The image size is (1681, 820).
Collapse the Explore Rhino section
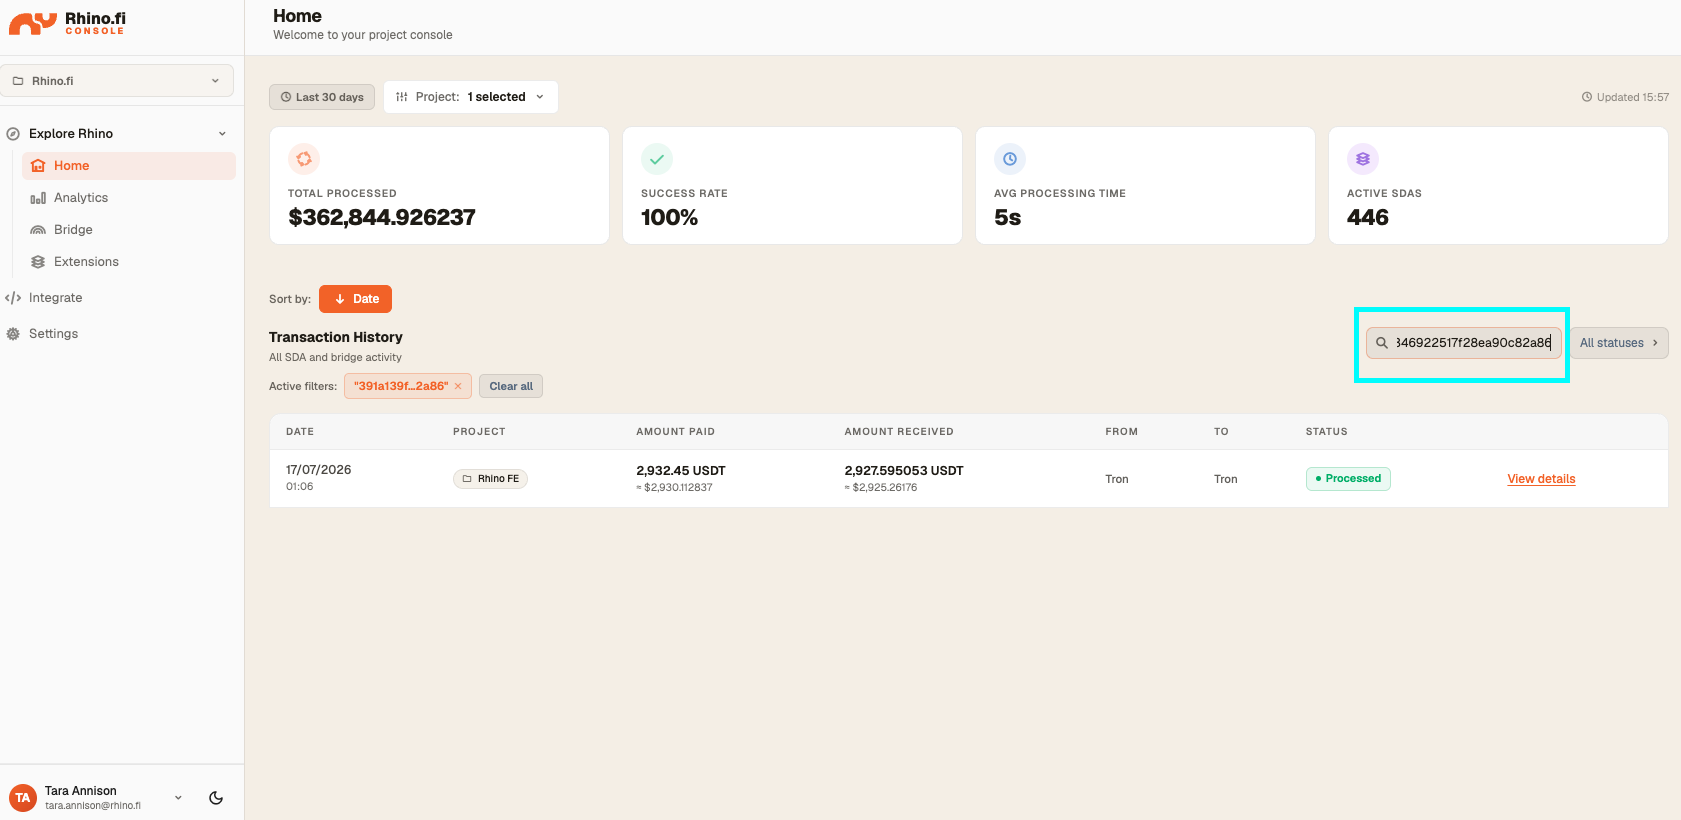[x=222, y=134]
